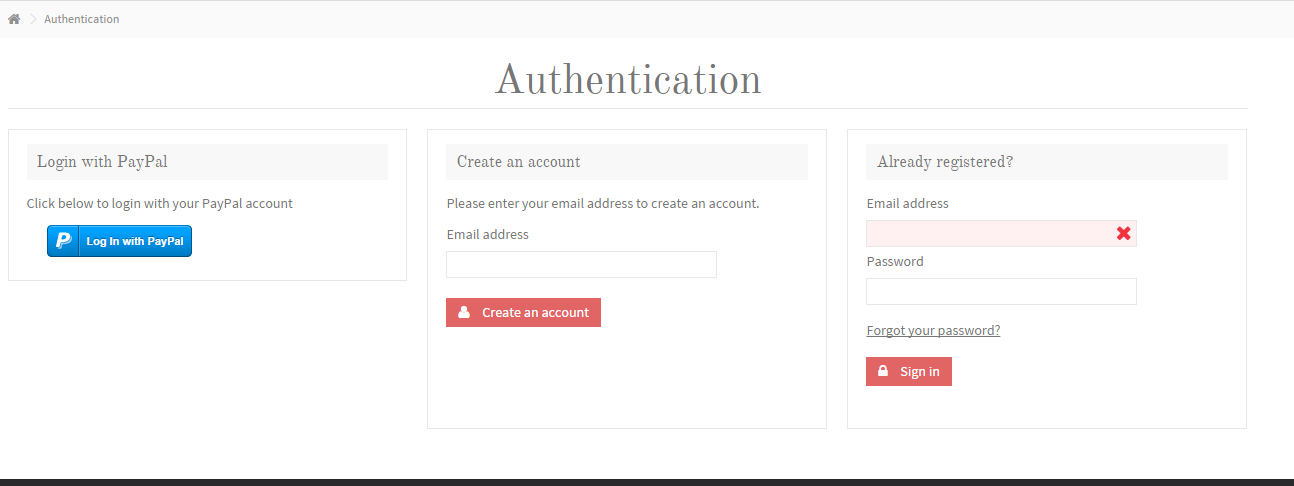Click the lock icon on Sign in
1294x486 pixels.
[883, 371]
